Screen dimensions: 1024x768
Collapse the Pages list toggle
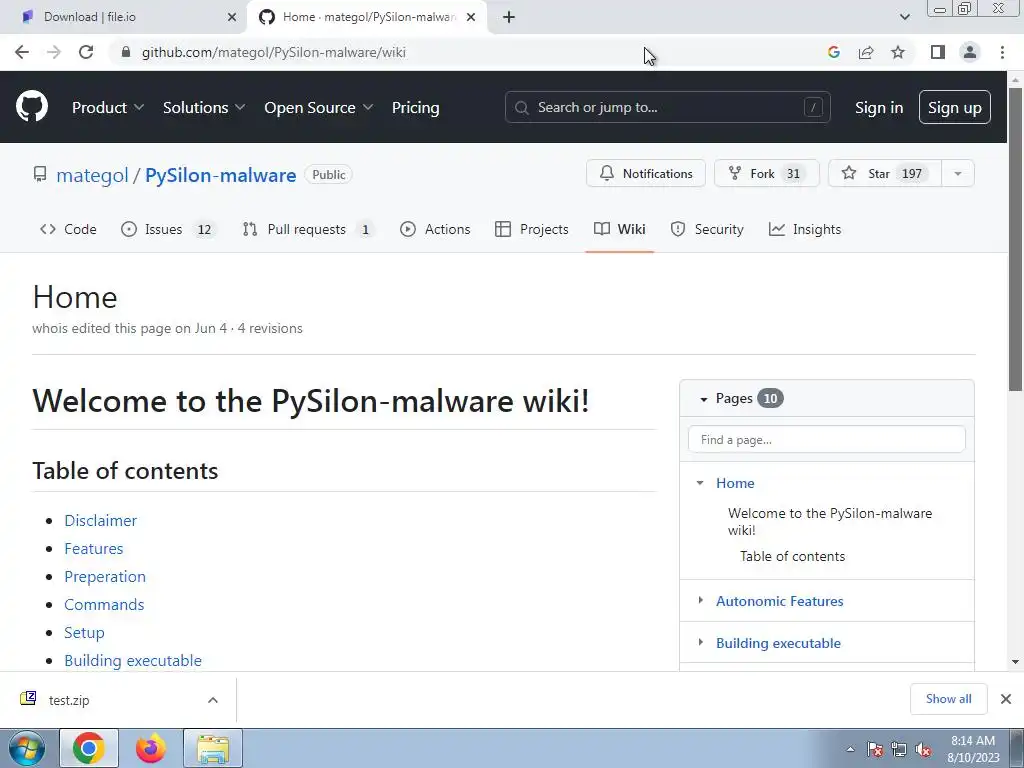point(703,399)
